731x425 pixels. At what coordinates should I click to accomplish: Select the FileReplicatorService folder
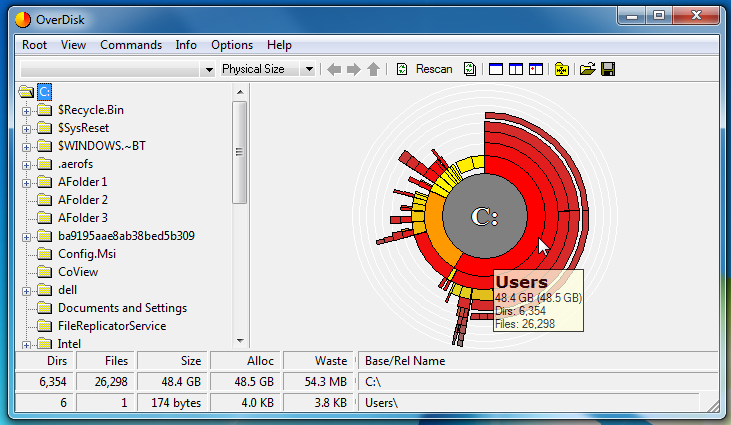tap(112, 326)
